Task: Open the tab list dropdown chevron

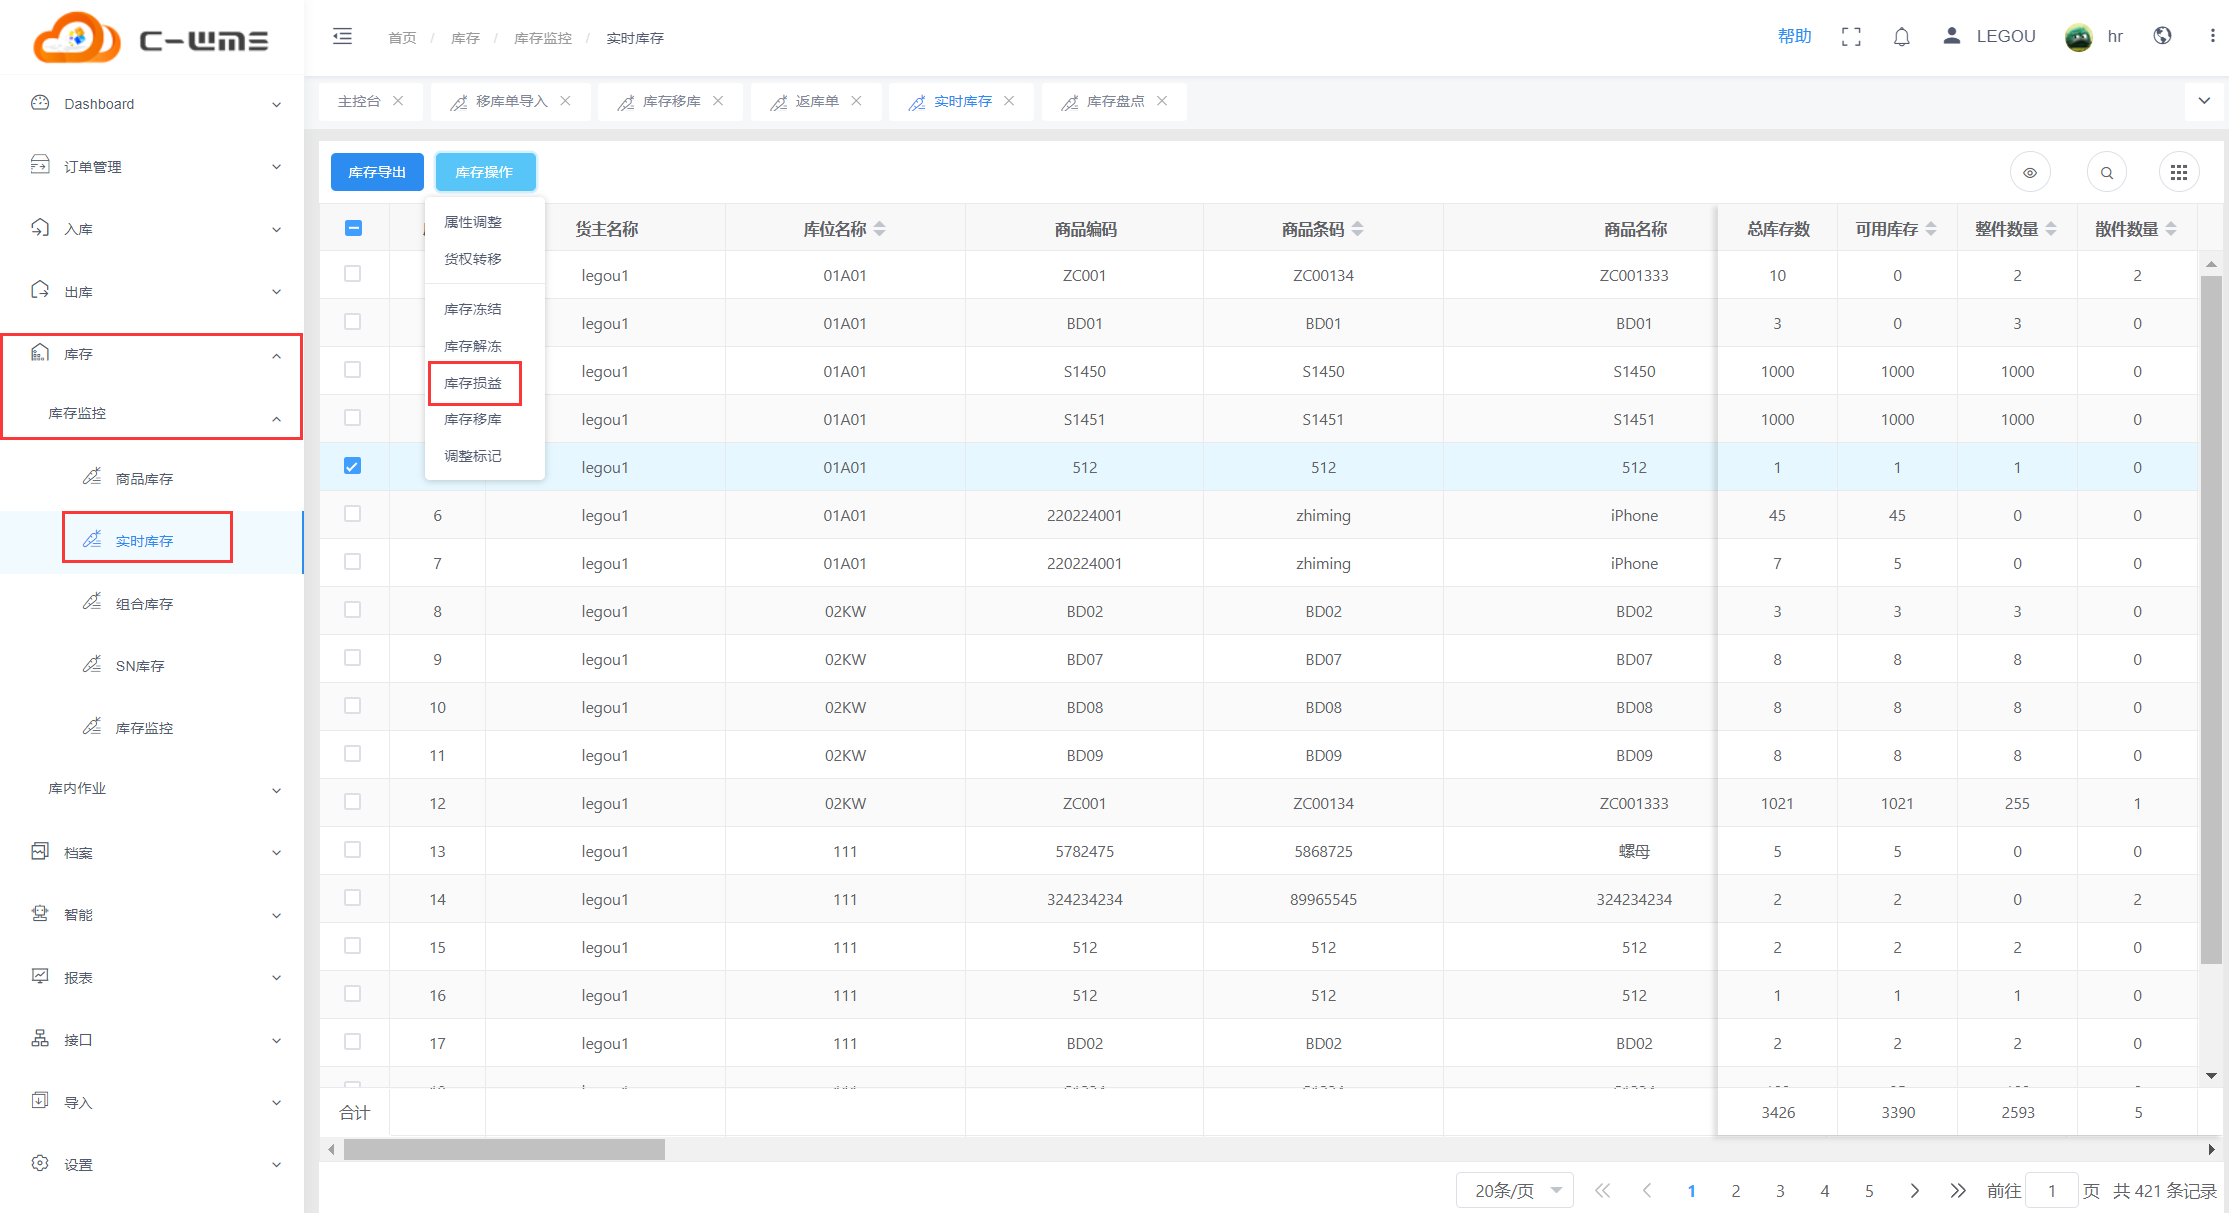Action: (x=2204, y=101)
